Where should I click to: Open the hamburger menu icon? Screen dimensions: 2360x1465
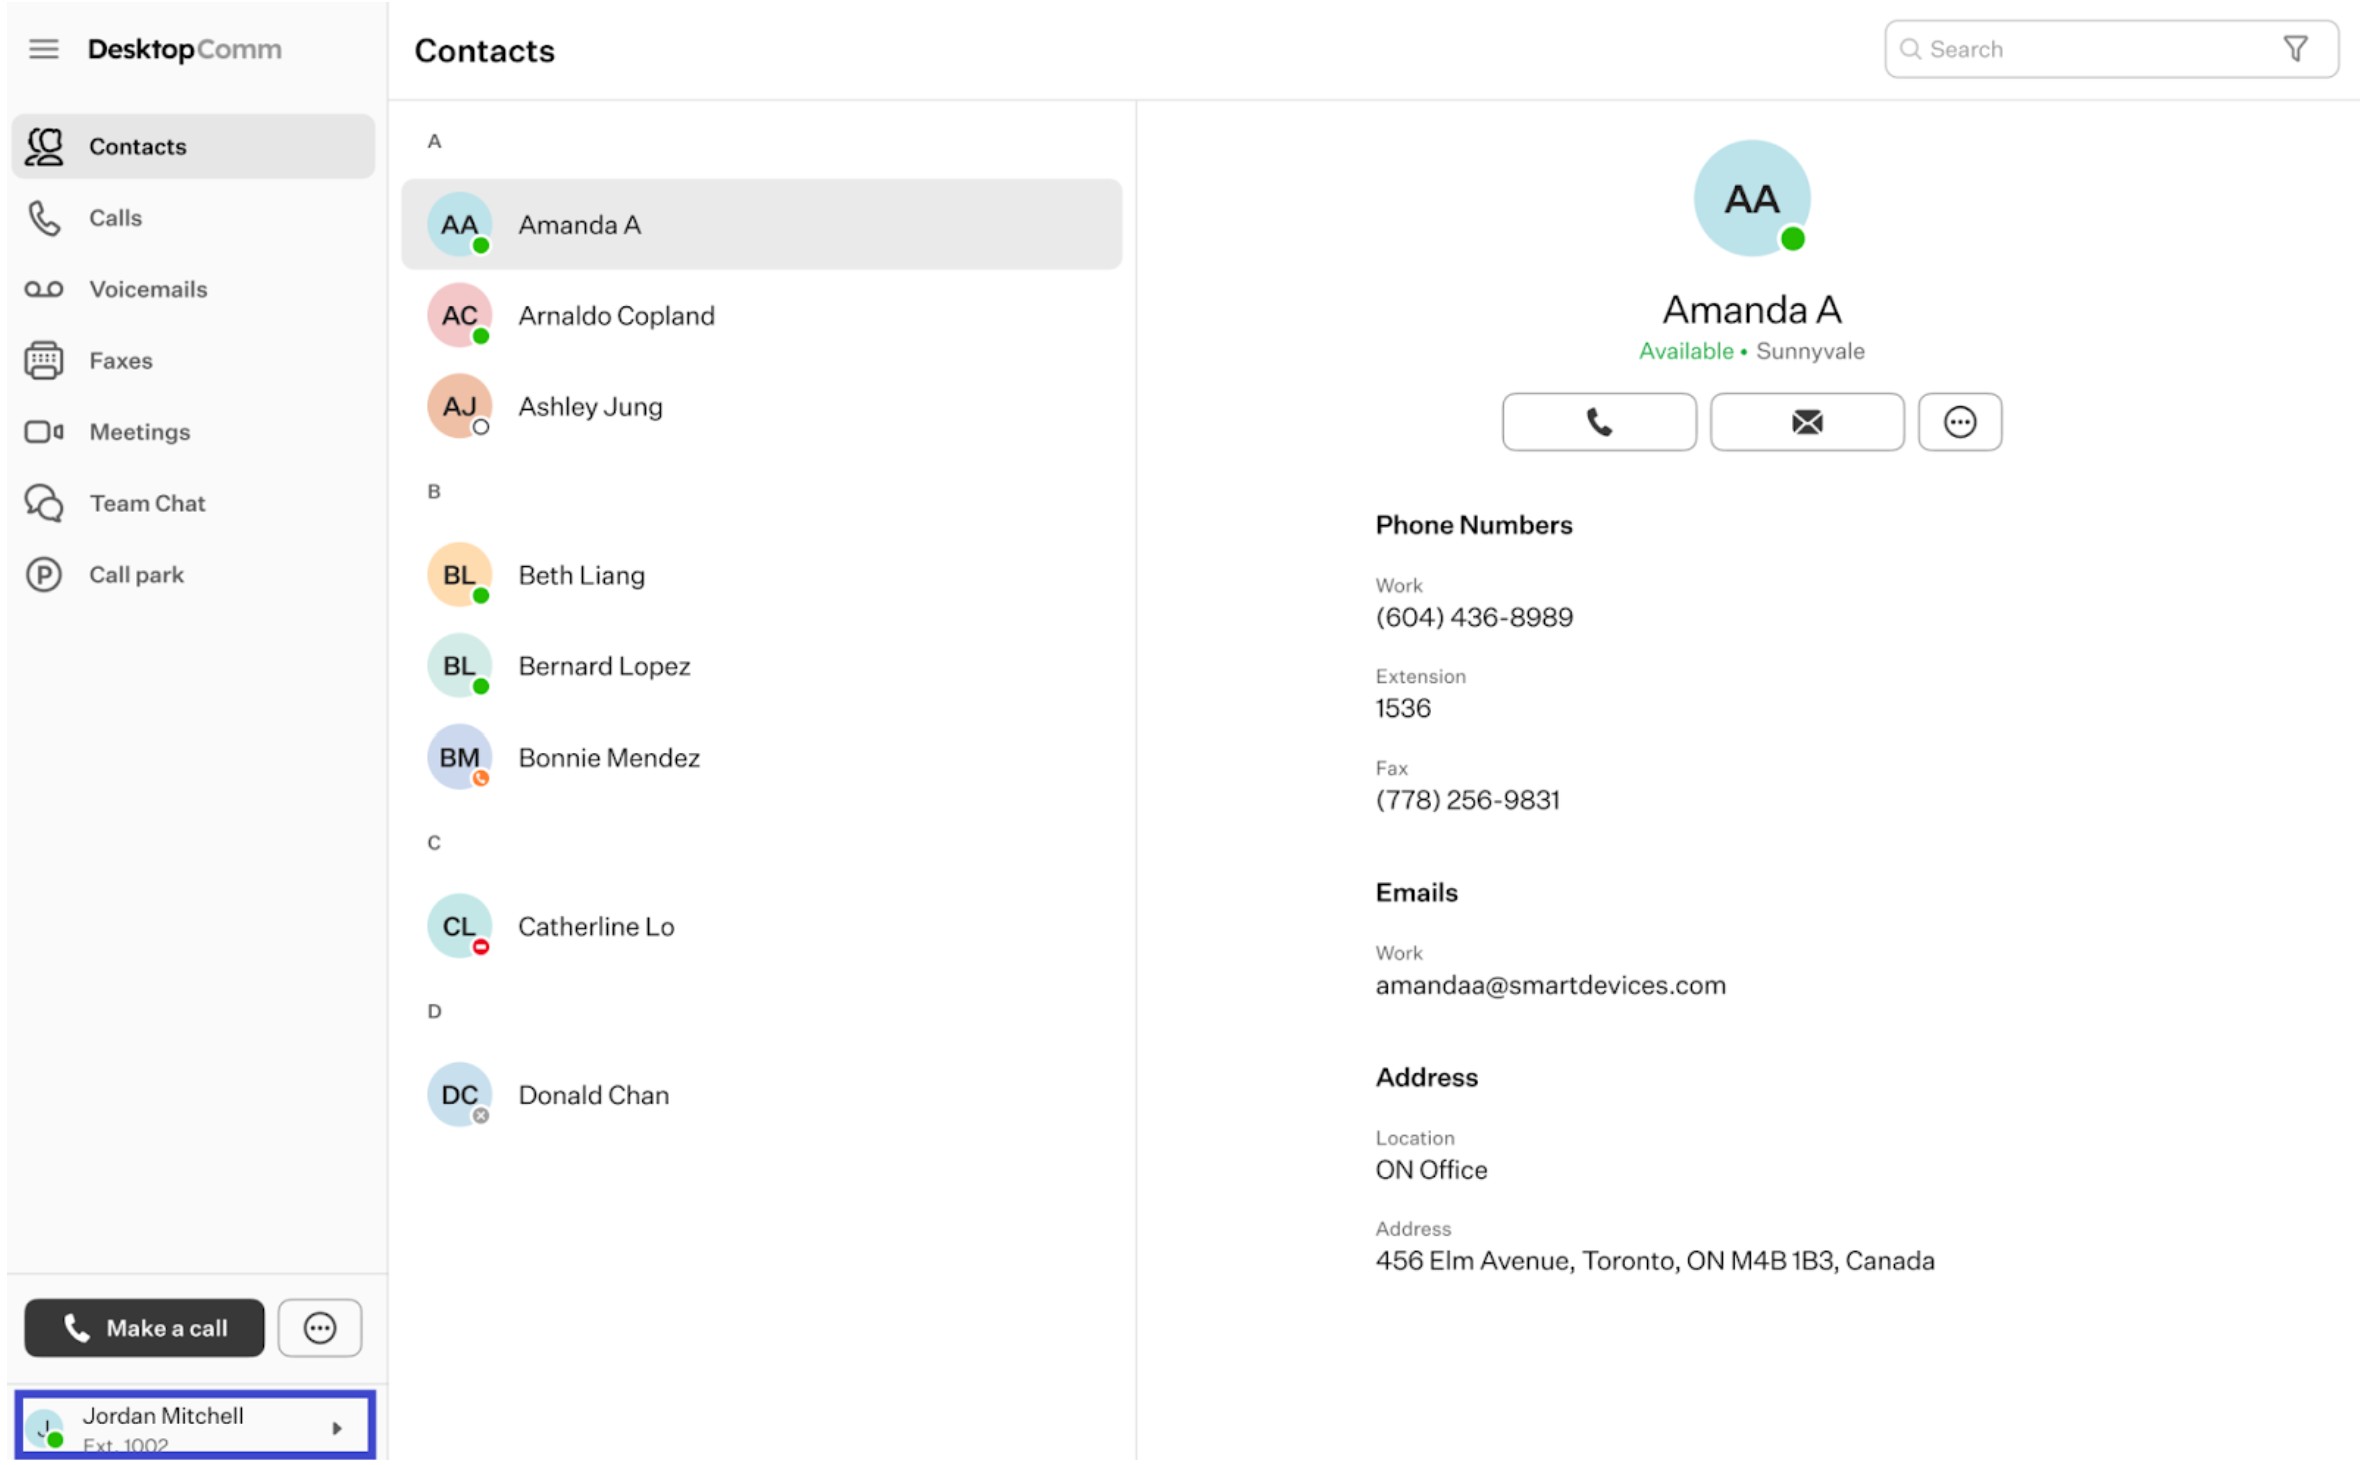pyautogui.click(x=43, y=49)
